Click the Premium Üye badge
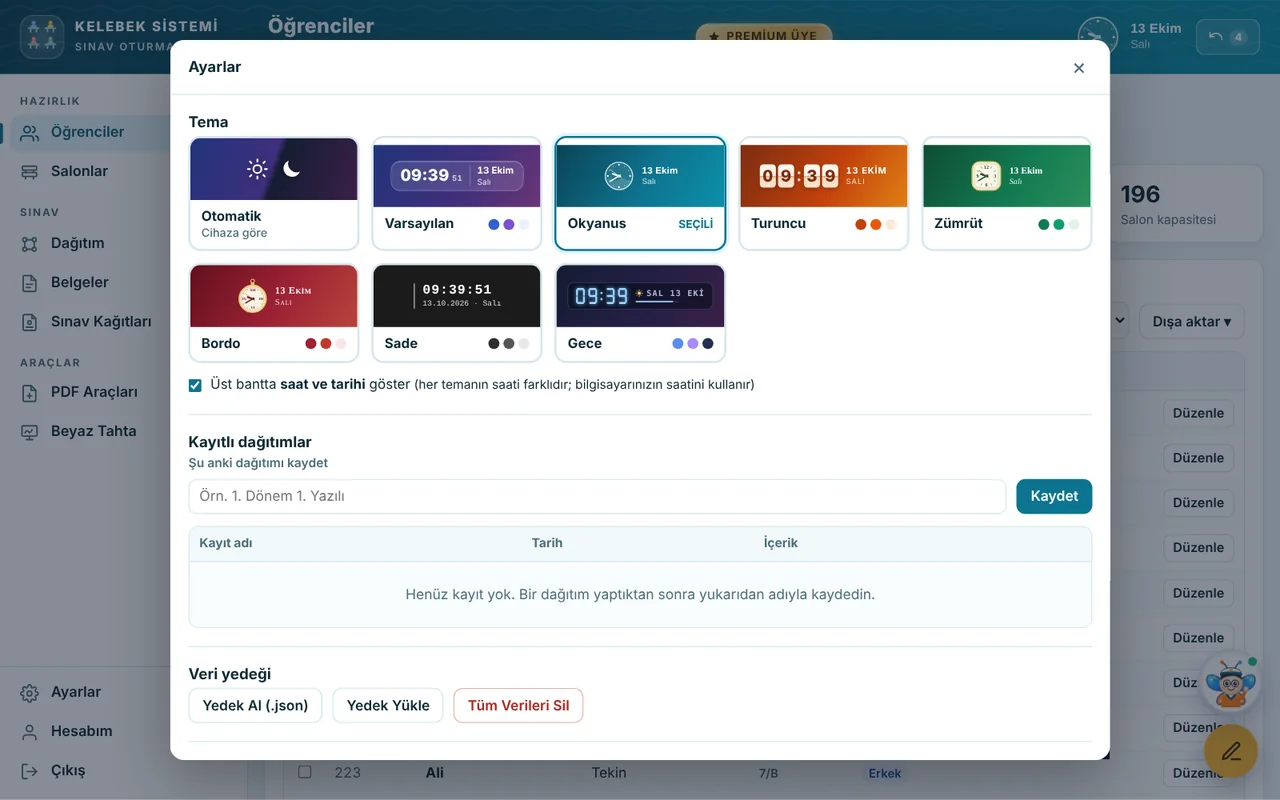This screenshot has height=800, width=1280. (x=764, y=36)
